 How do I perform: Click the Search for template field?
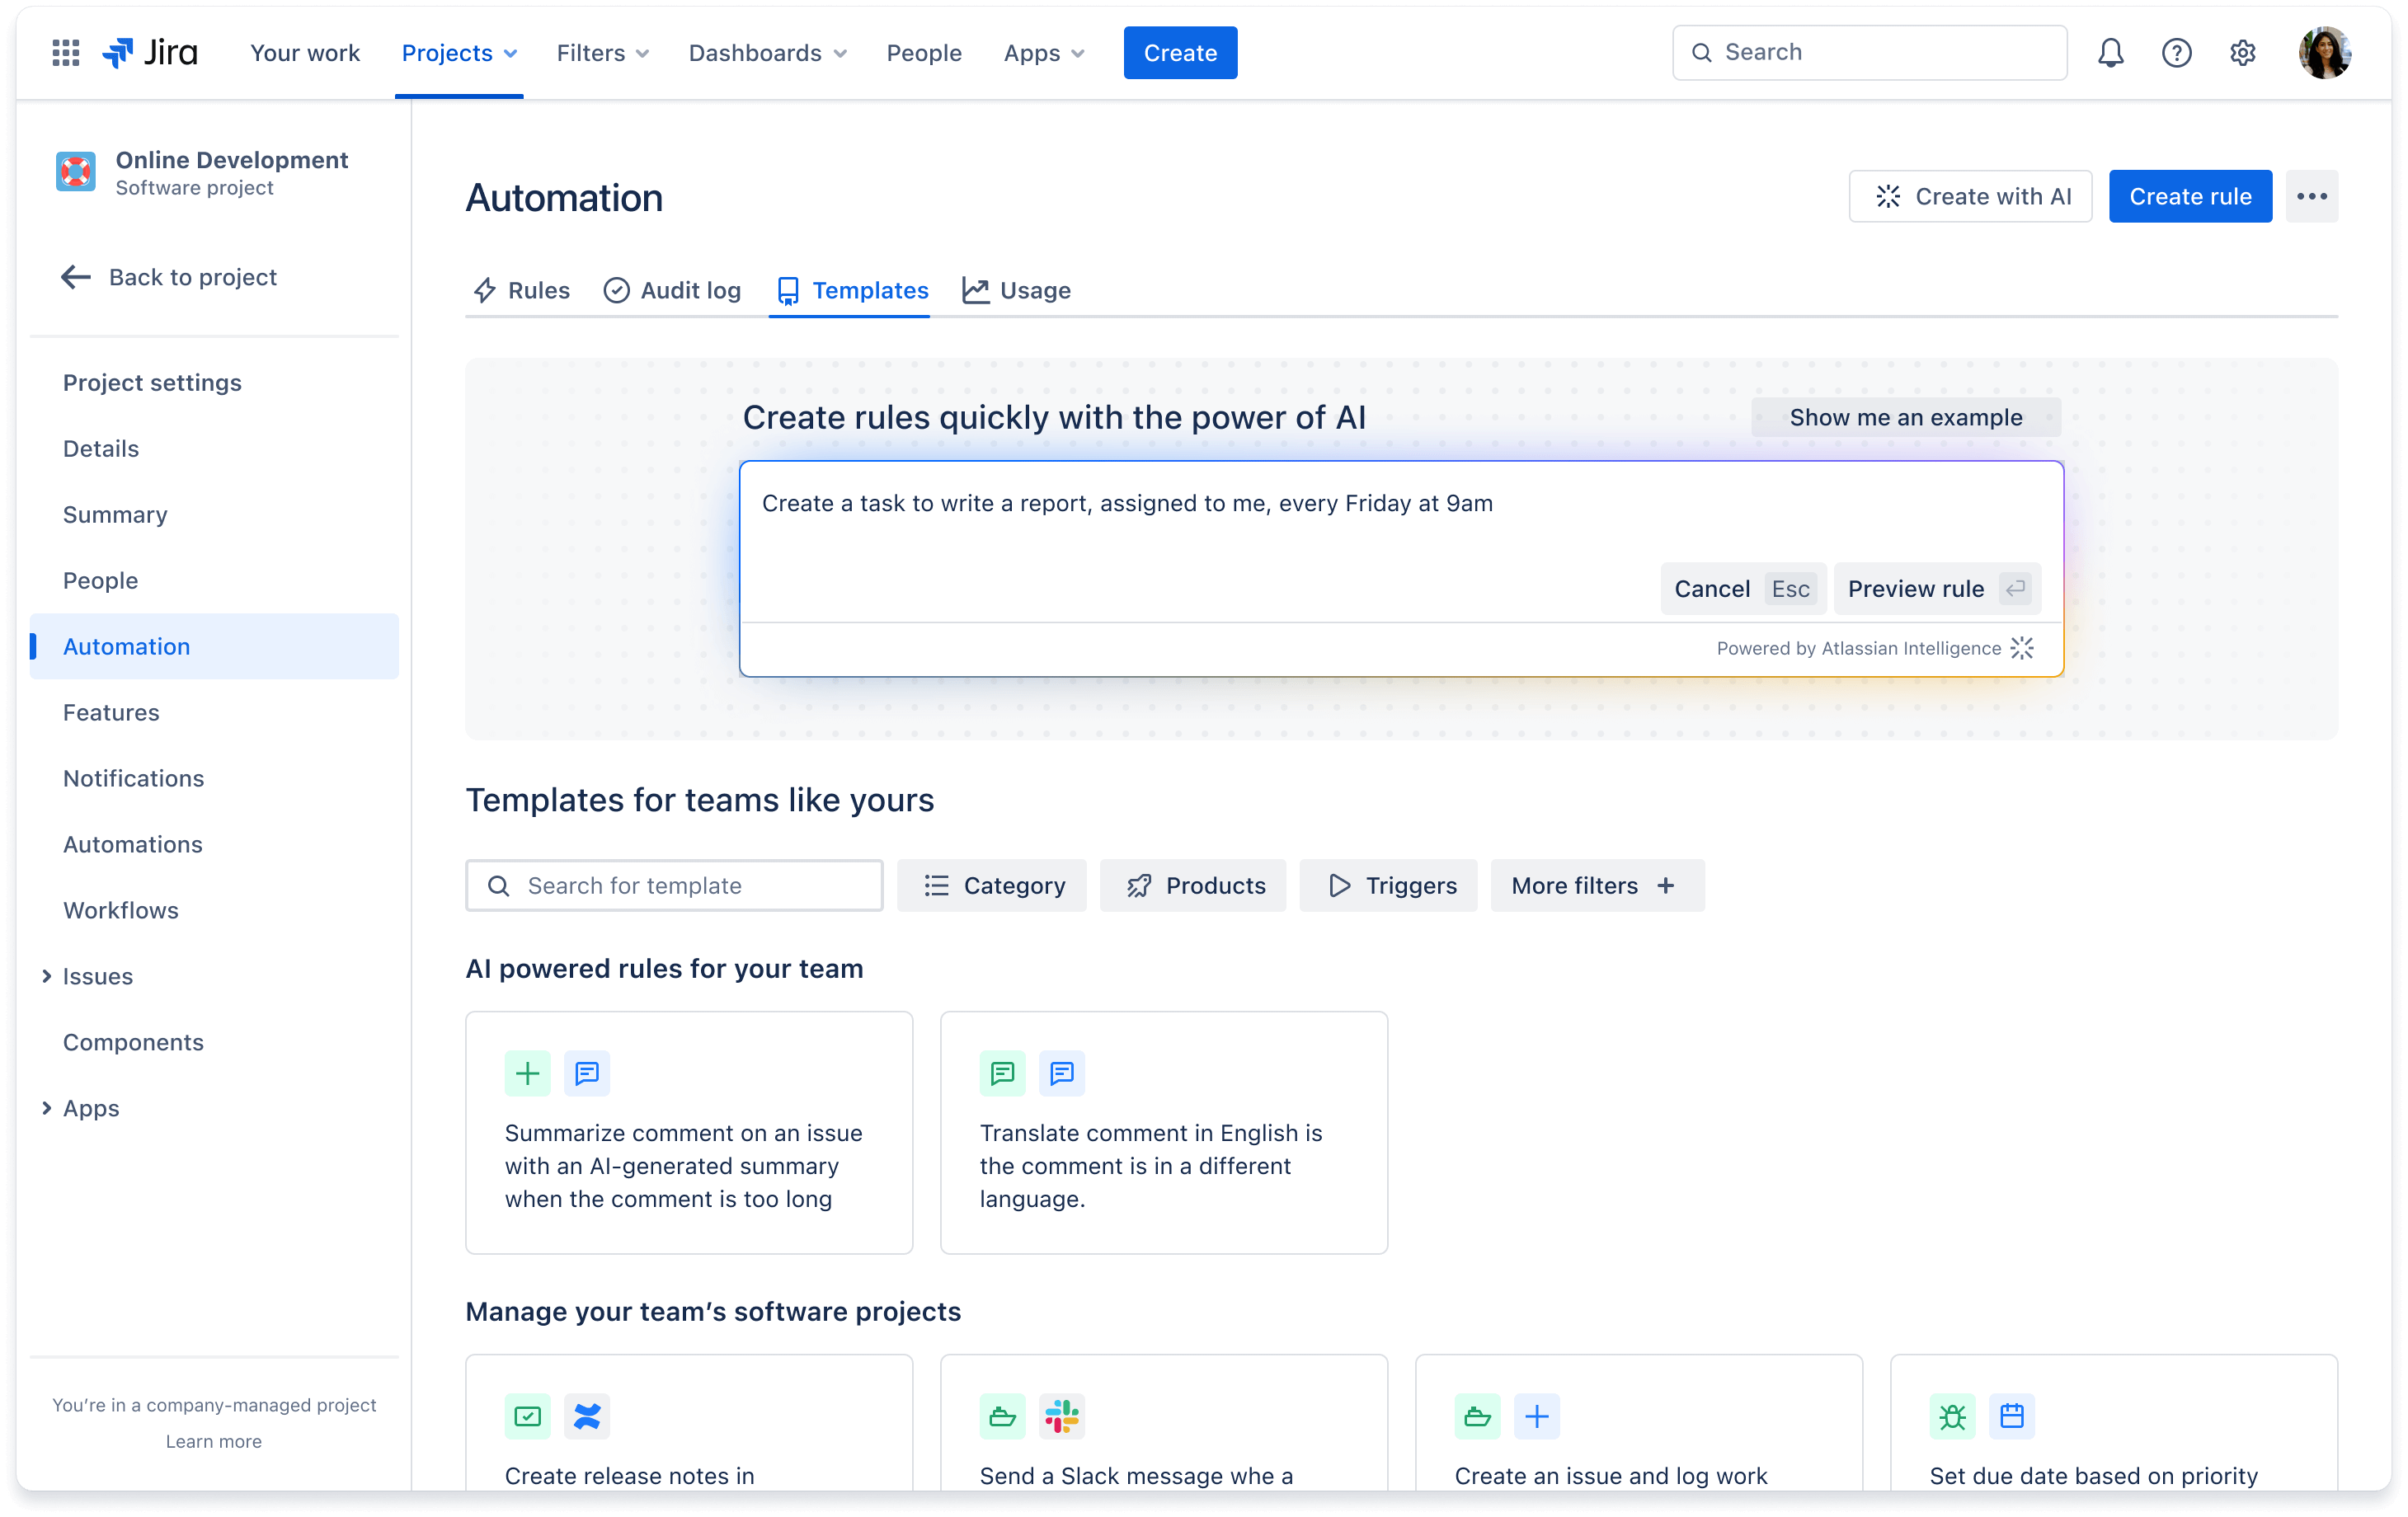(x=674, y=885)
